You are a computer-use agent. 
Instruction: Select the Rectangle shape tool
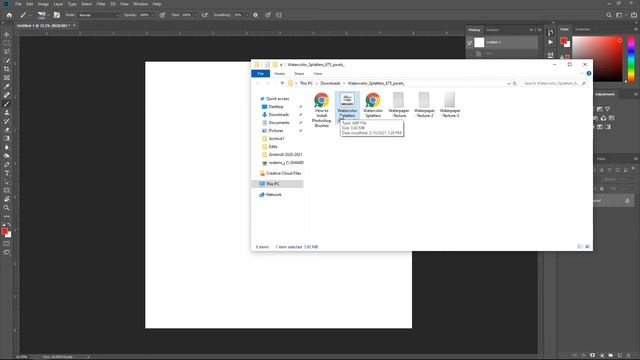click(7, 190)
